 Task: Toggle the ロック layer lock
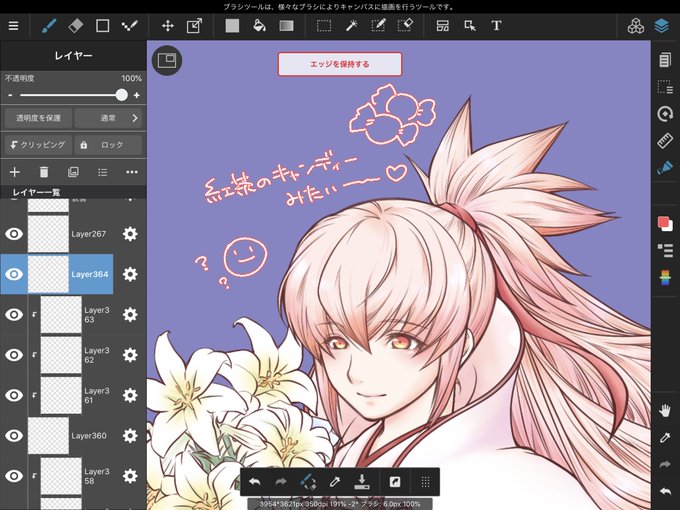108,145
